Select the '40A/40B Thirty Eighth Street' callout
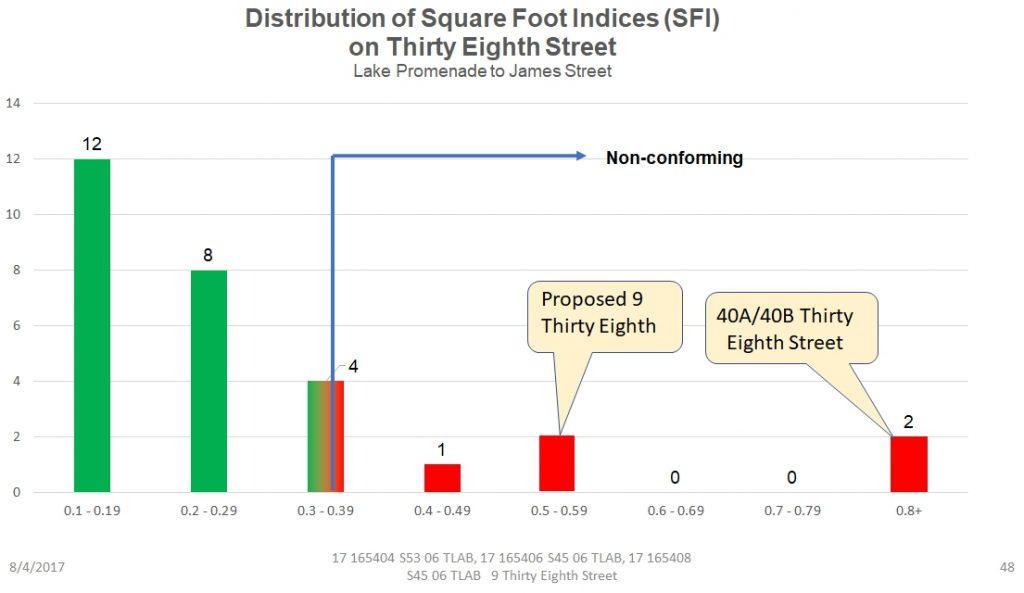The height and width of the screenshot is (593, 1024). [x=790, y=329]
